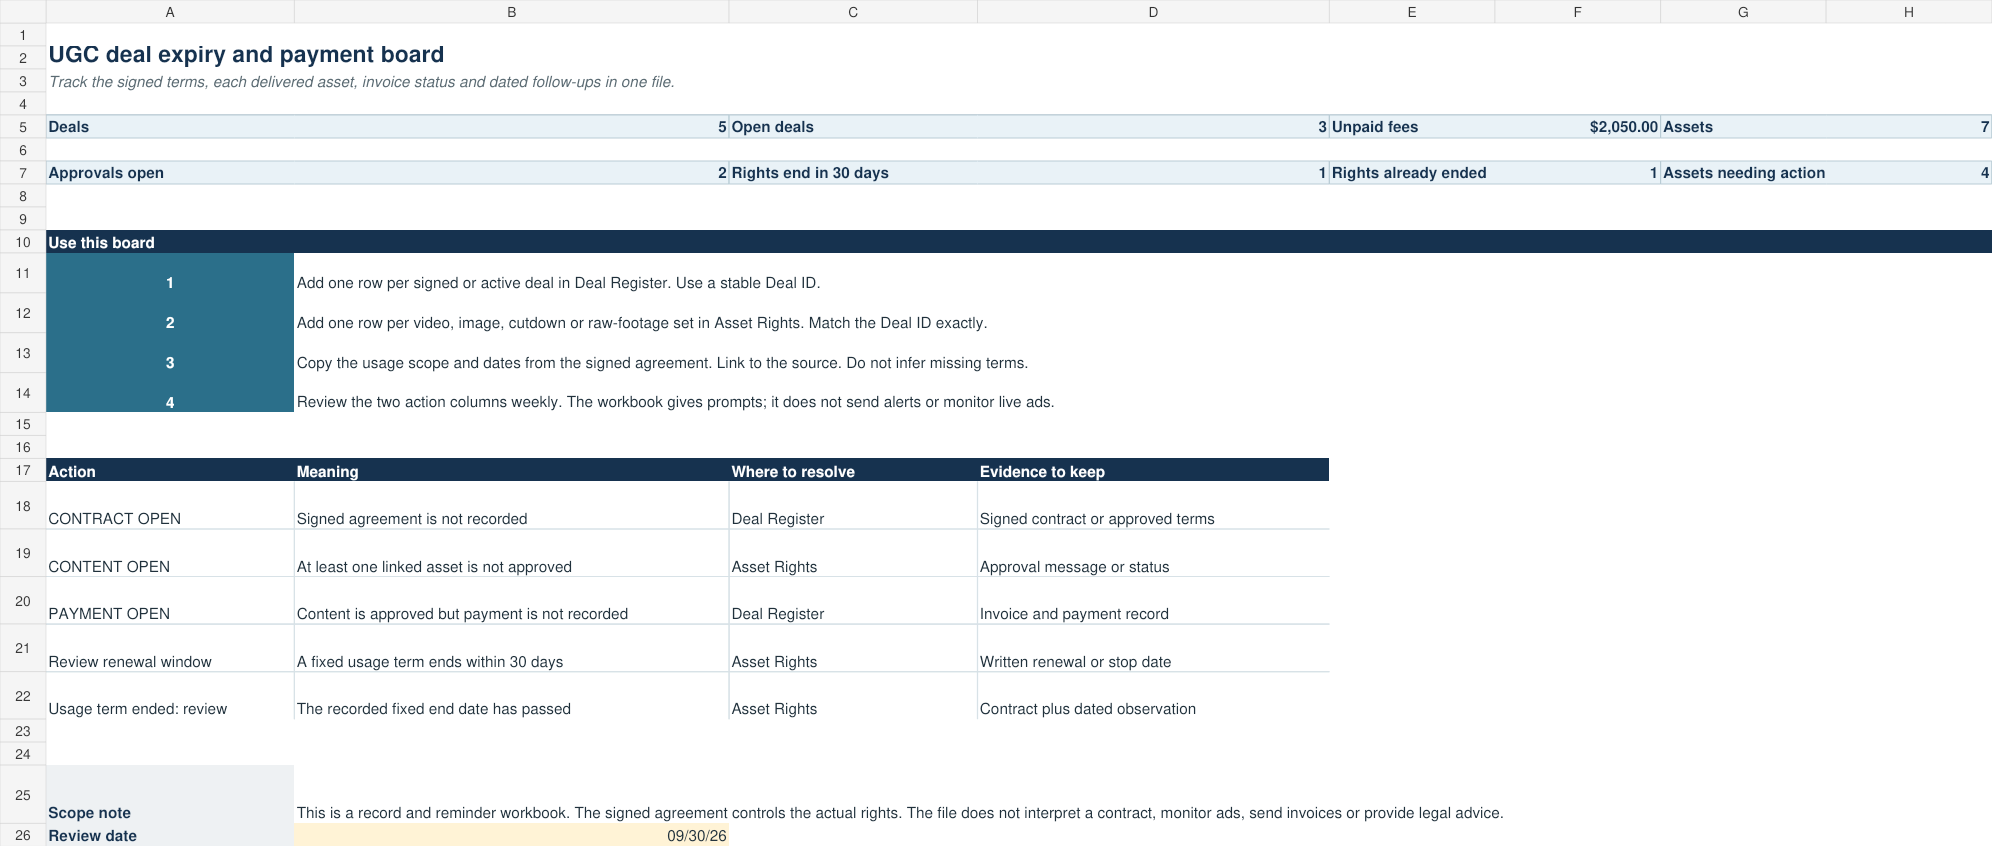Select 'Signed agreement is not recorded' cell
The height and width of the screenshot is (846, 1992).
pyautogui.click(x=511, y=506)
